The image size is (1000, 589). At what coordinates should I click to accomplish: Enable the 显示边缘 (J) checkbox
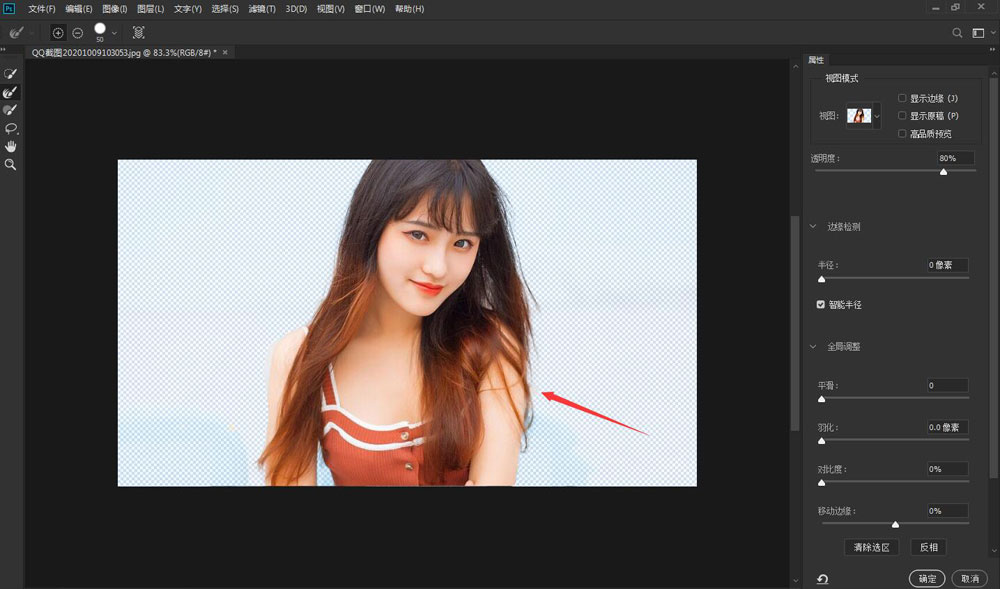[x=902, y=98]
